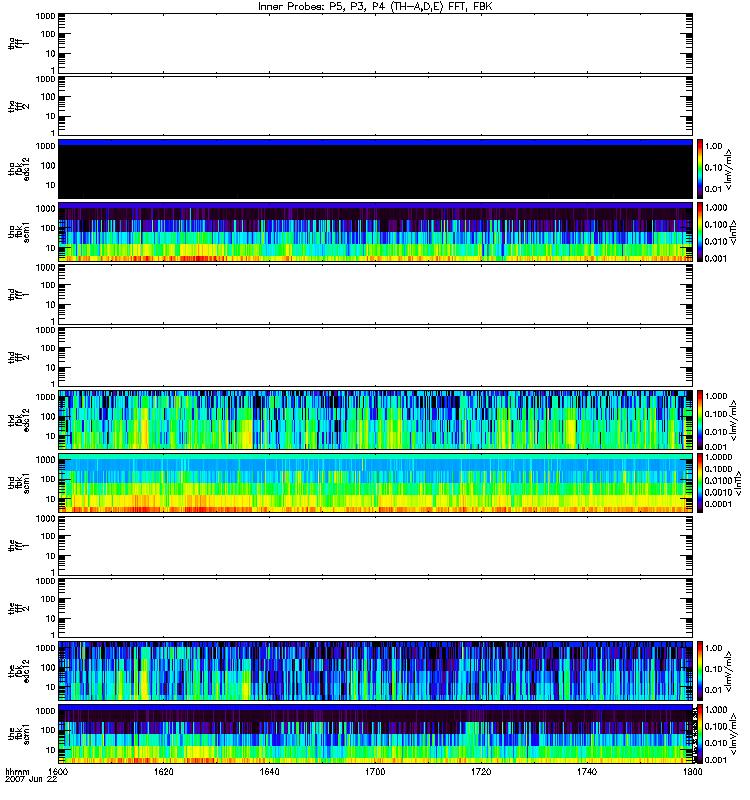Click the color bar beside thd fbk scm1
Screen dimensions: 750x800
(700, 483)
